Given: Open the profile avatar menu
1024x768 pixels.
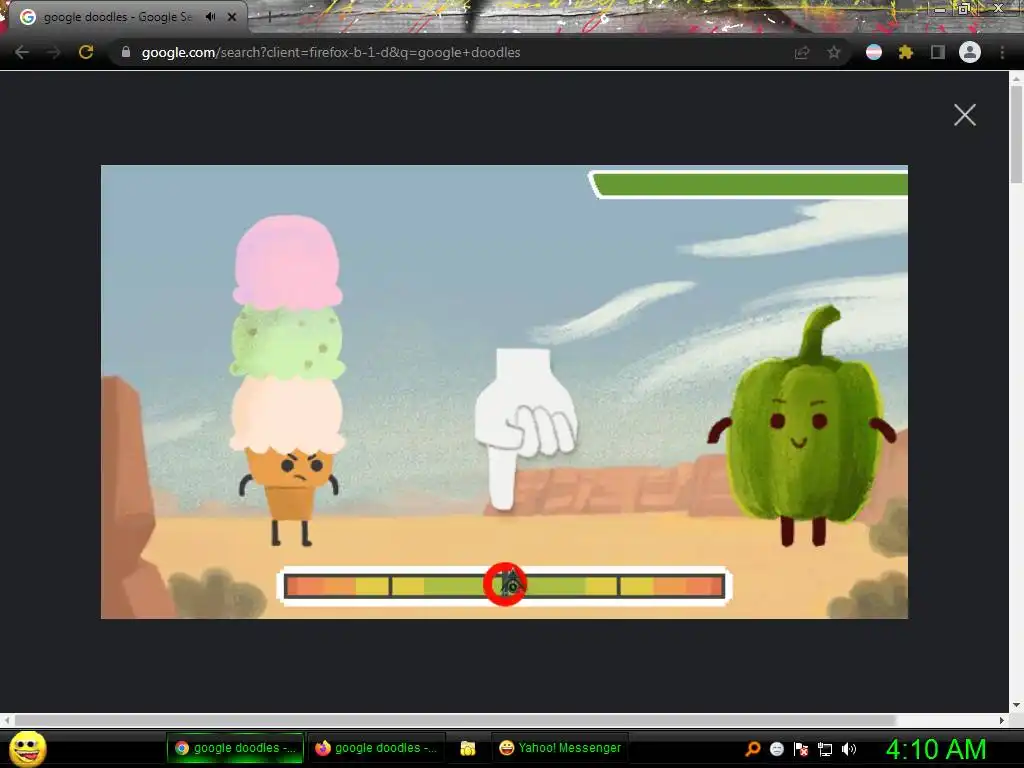Looking at the screenshot, I should click(970, 52).
